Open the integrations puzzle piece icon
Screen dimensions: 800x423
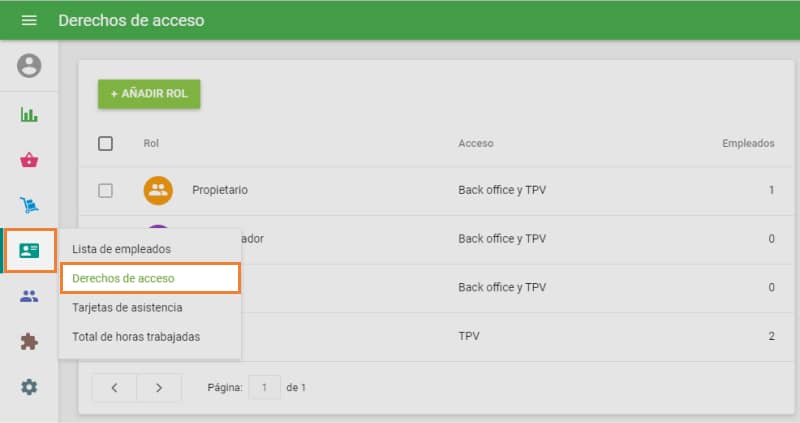click(29, 342)
